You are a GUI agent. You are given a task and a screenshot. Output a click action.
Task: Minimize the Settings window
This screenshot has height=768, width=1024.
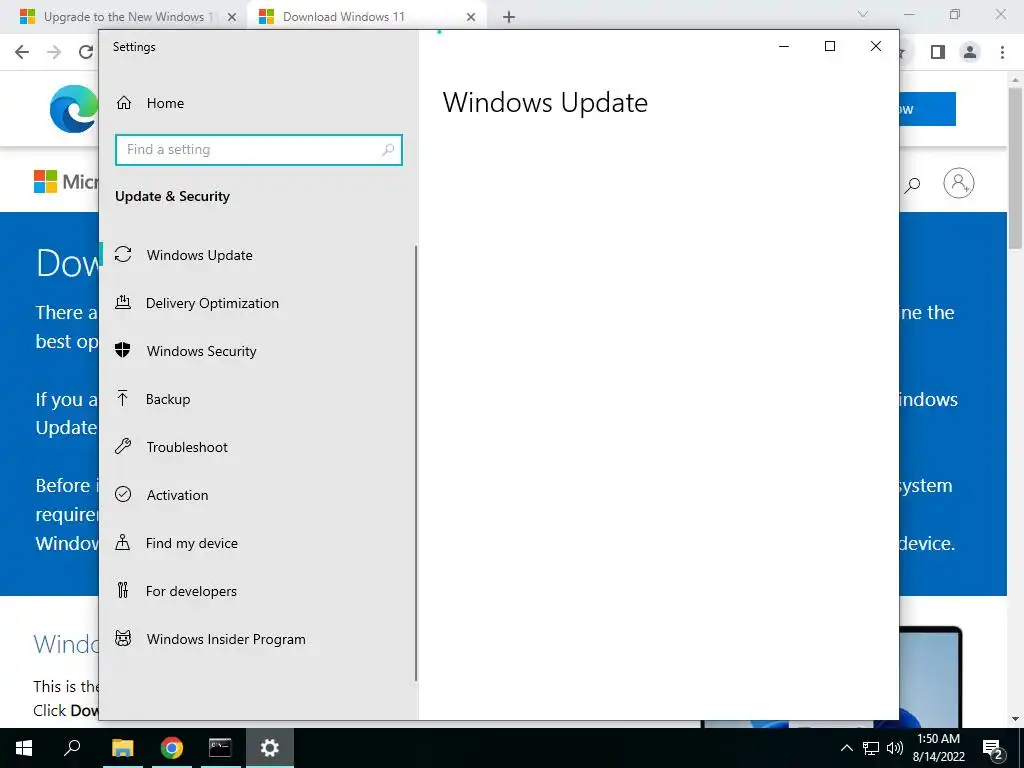(x=784, y=46)
